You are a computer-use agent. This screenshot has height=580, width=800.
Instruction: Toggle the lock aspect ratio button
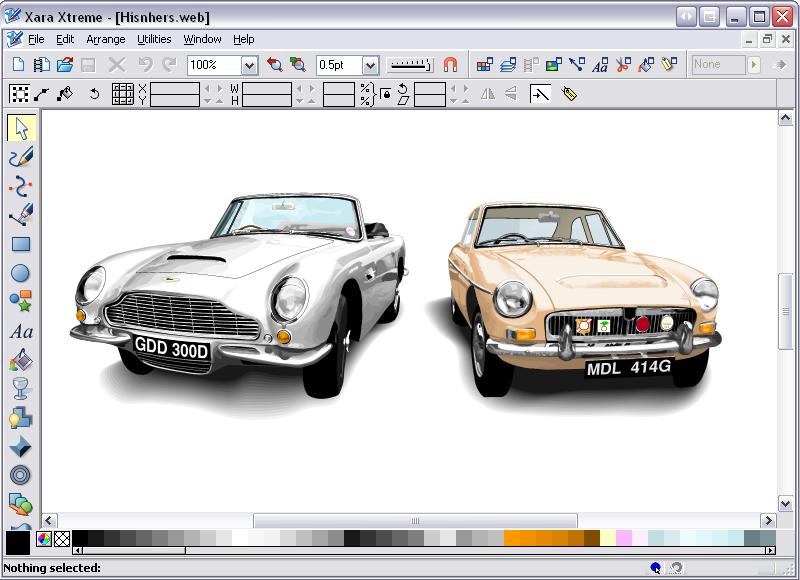point(386,94)
